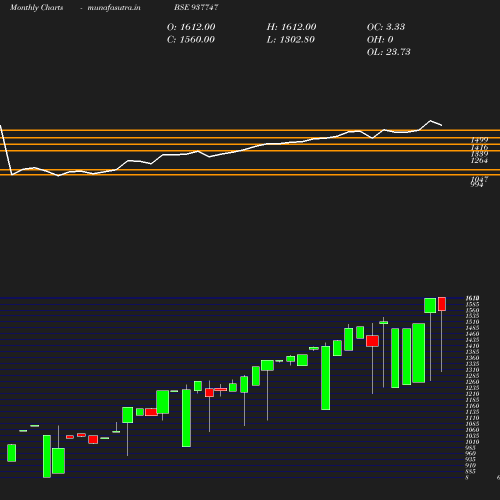Click the peak point of white line chart
Image resolution: width=500 pixels, height=500 pixels.
pyautogui.click(x=430, y=120)
